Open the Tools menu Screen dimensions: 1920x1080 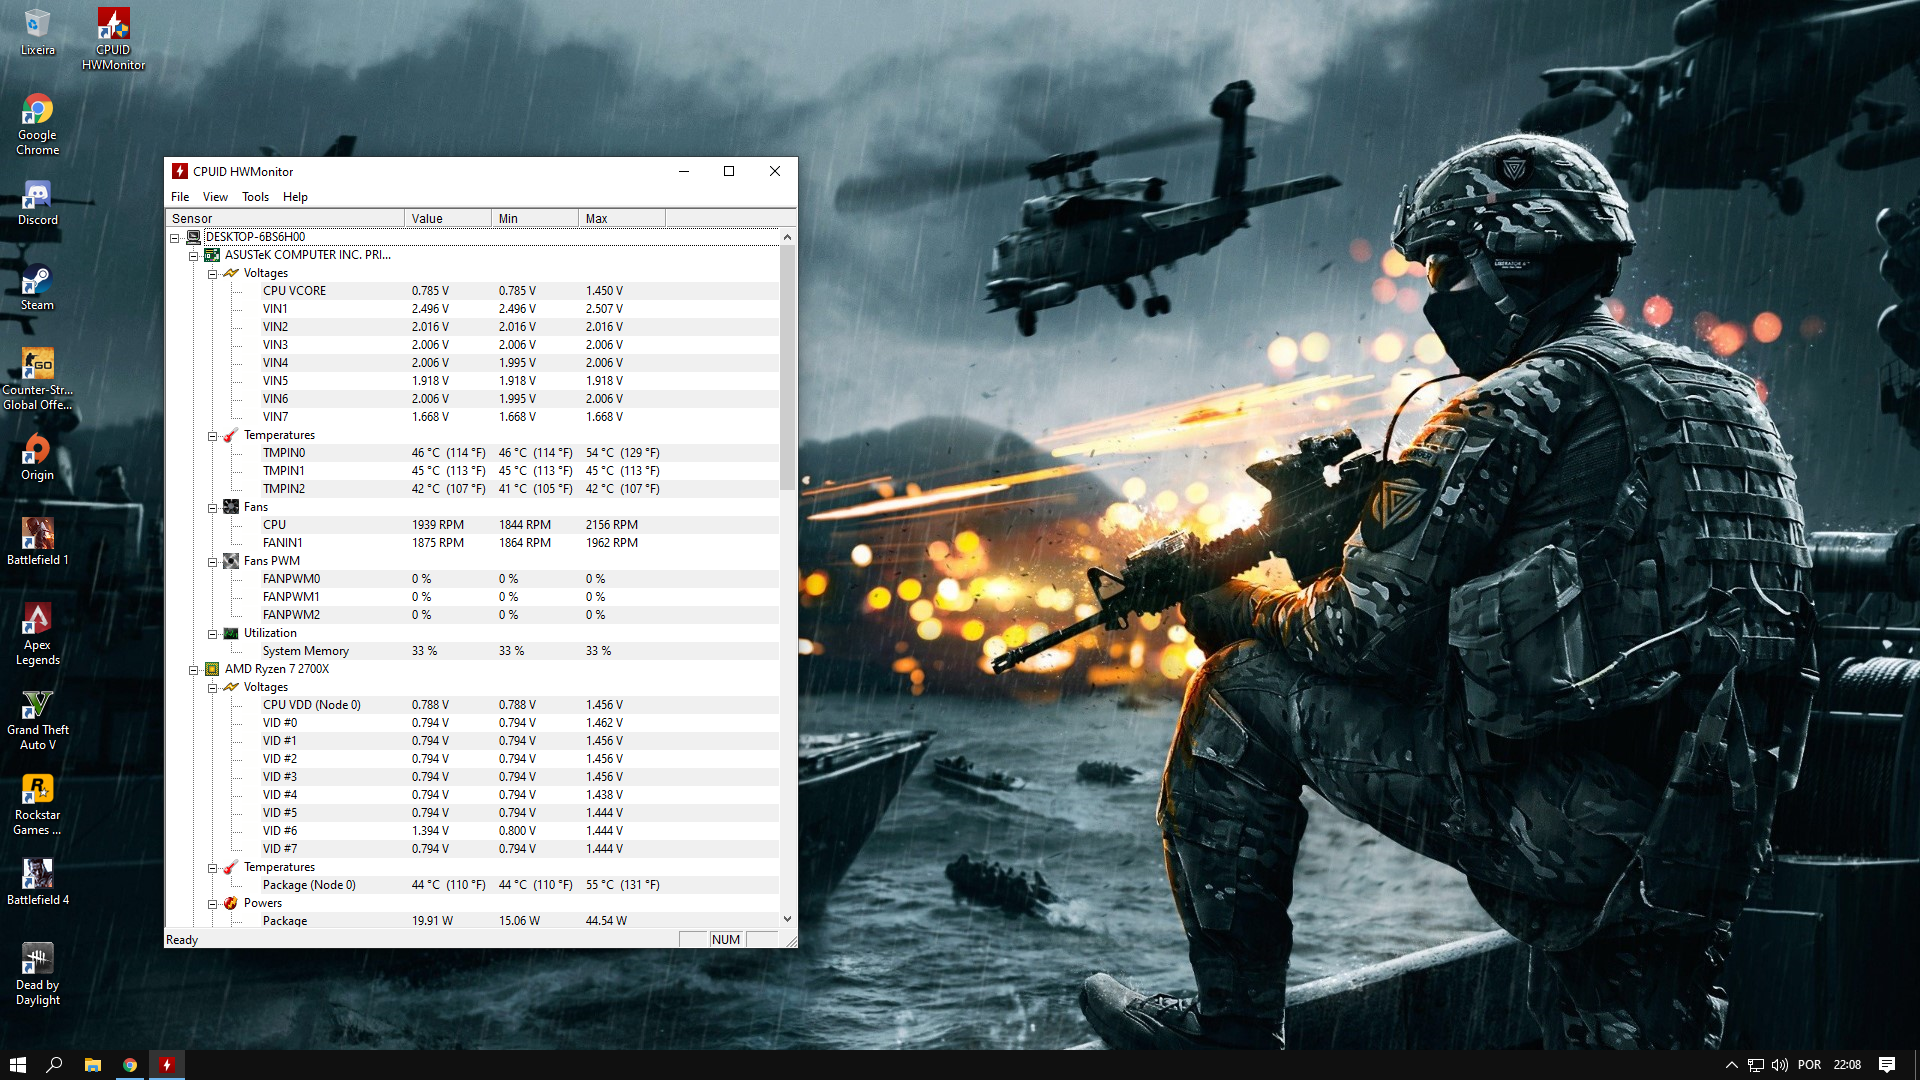(x=255, y=197)
